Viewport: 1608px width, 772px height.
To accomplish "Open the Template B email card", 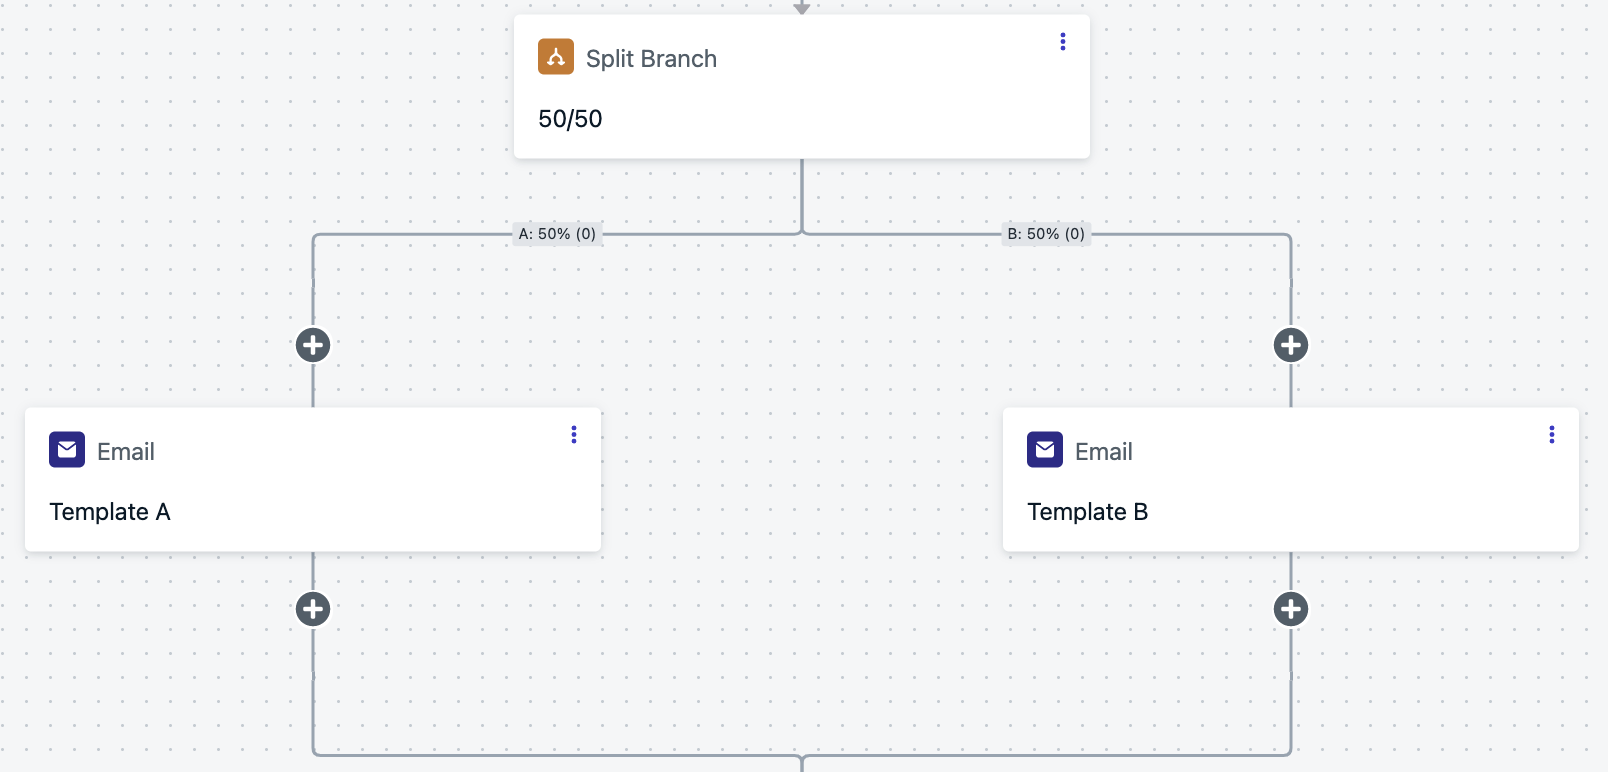I will coord(1291,479).
